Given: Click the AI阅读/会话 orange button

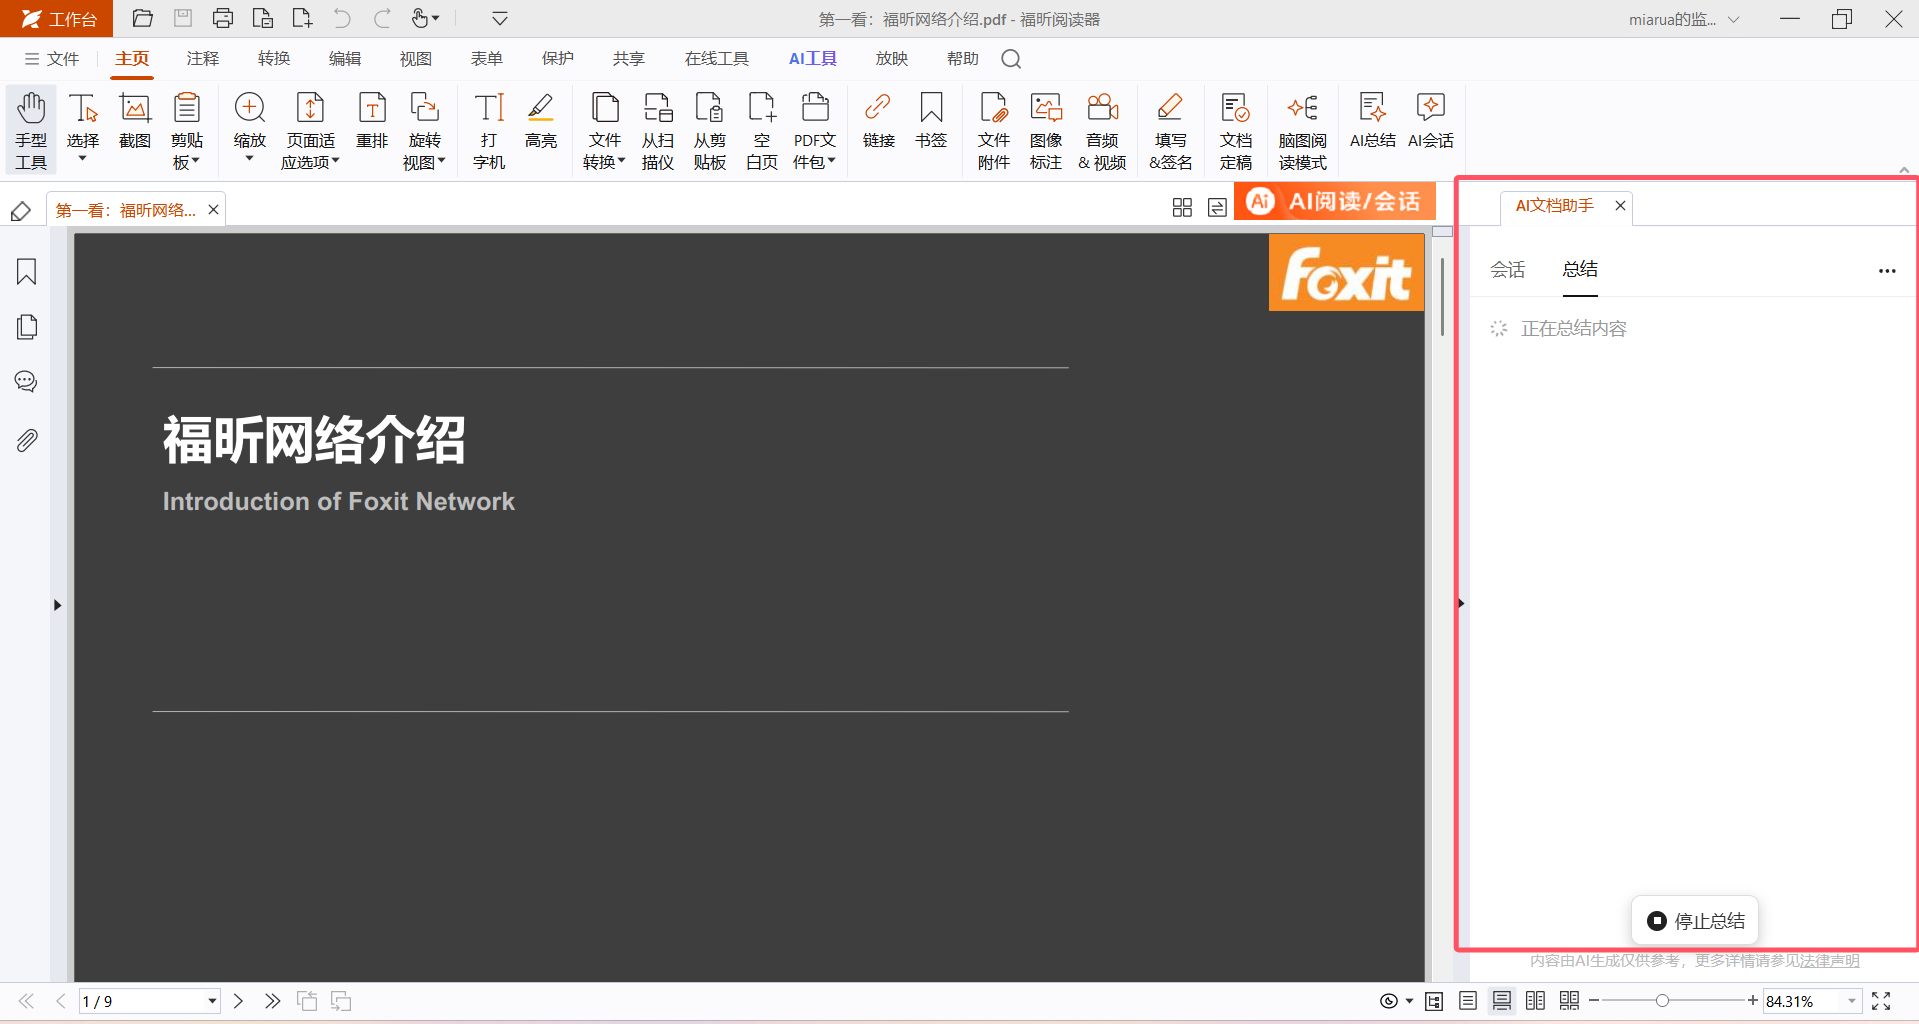Looking at the screenshot, I should click(x=1335, y=201).
